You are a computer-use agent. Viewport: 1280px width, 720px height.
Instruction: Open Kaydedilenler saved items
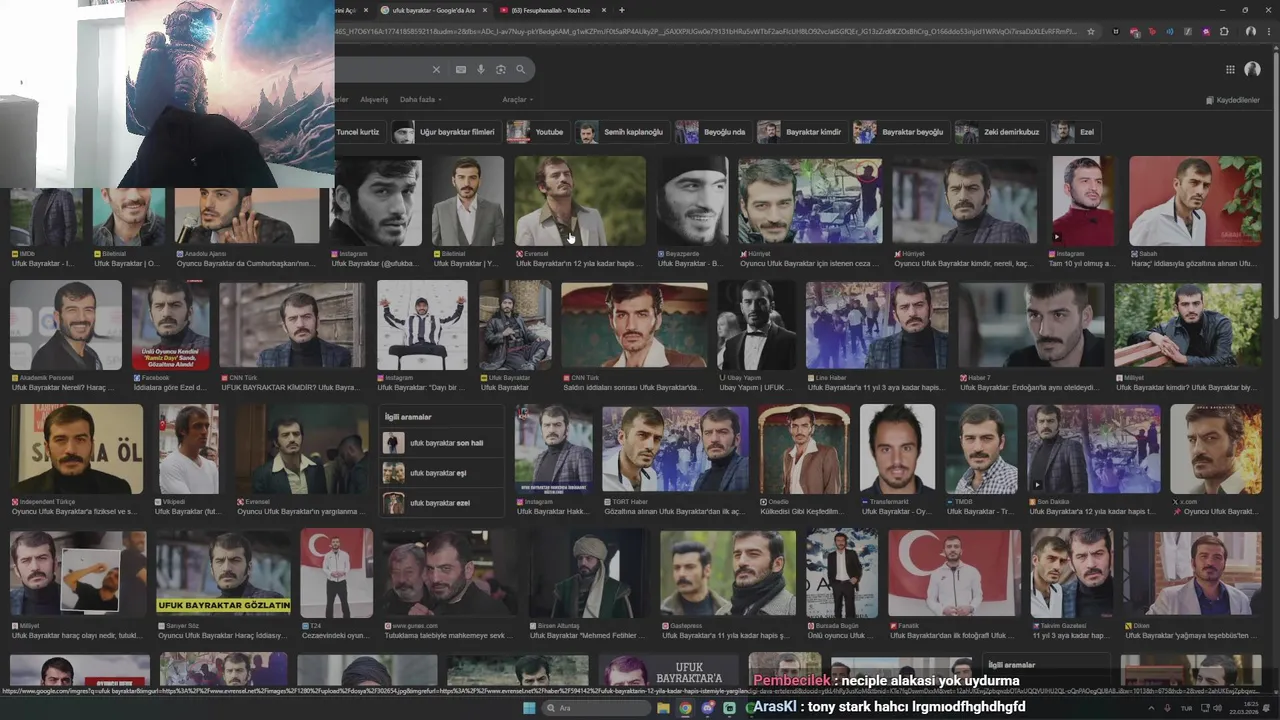coord(1233,100)
